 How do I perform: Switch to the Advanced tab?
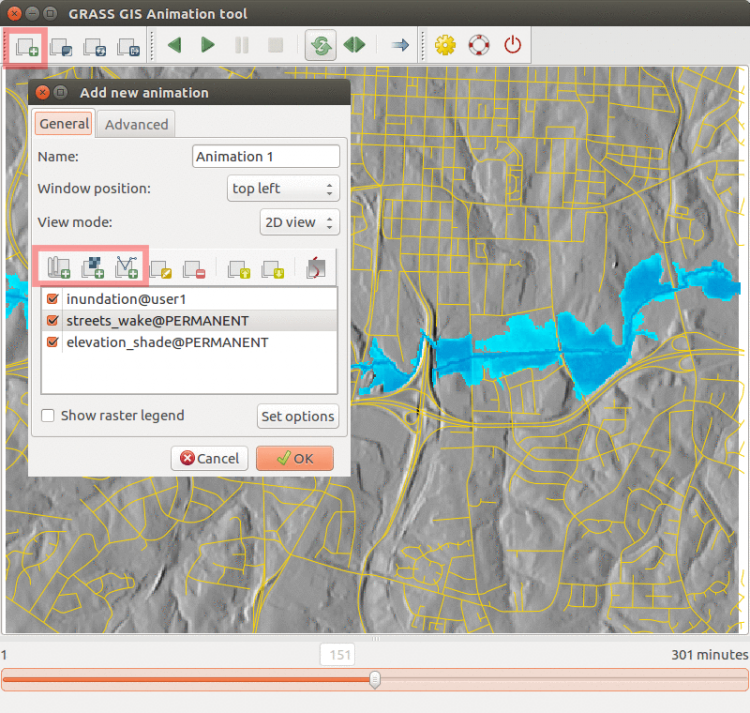(136, 124)
